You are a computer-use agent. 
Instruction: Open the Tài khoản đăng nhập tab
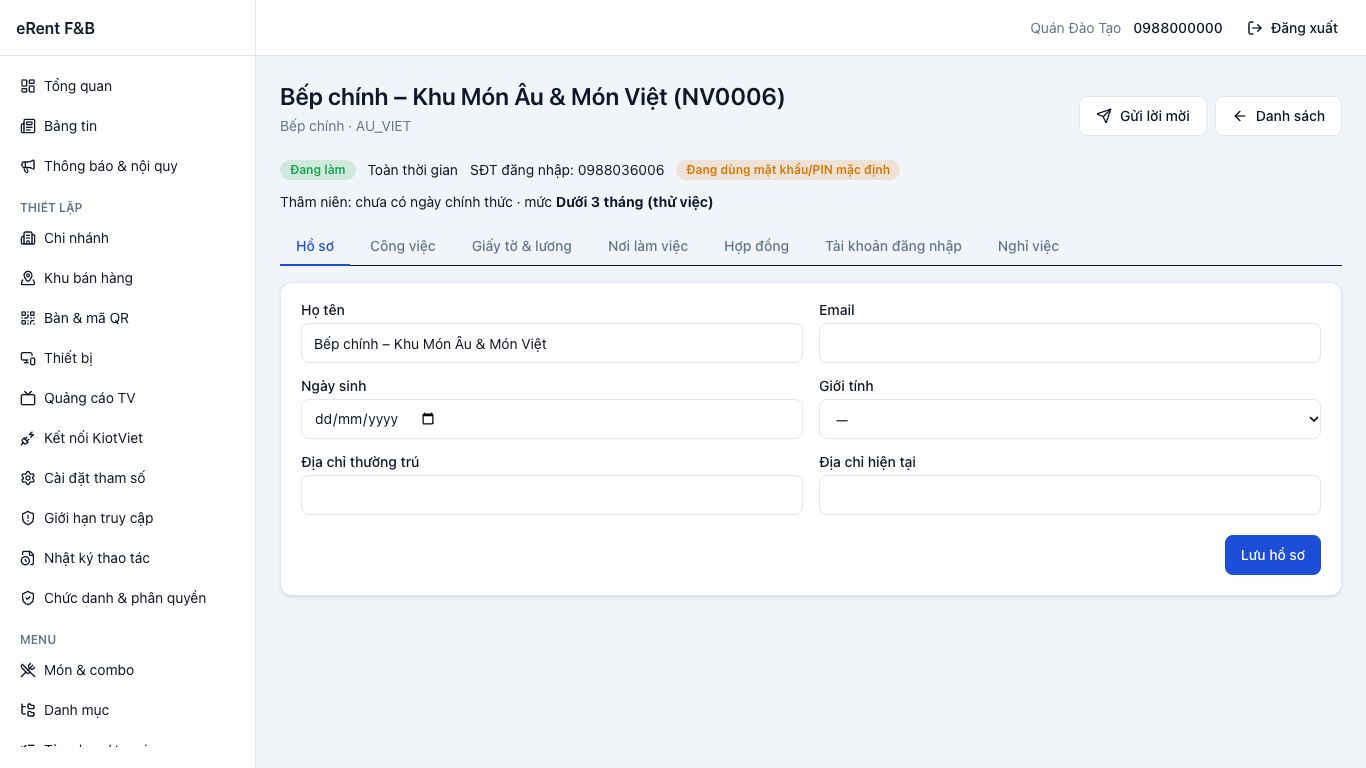pyautogui.click(x=893, y=246)
